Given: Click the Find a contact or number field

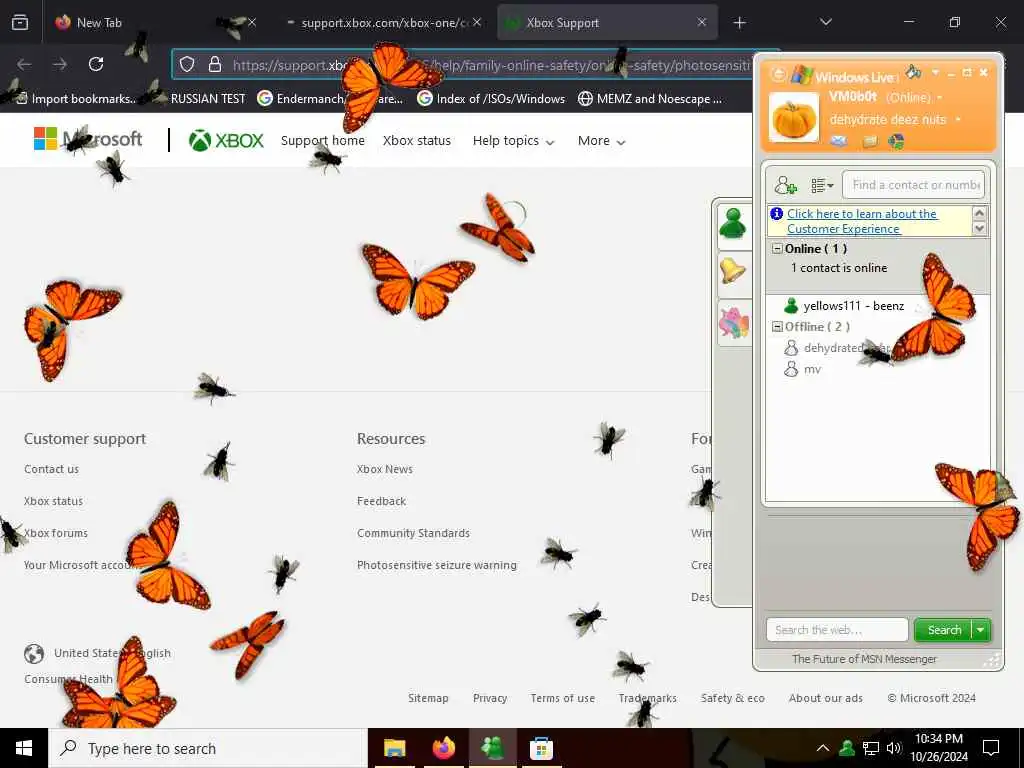Looking at the screenshot, I should (x=913, y=185).
